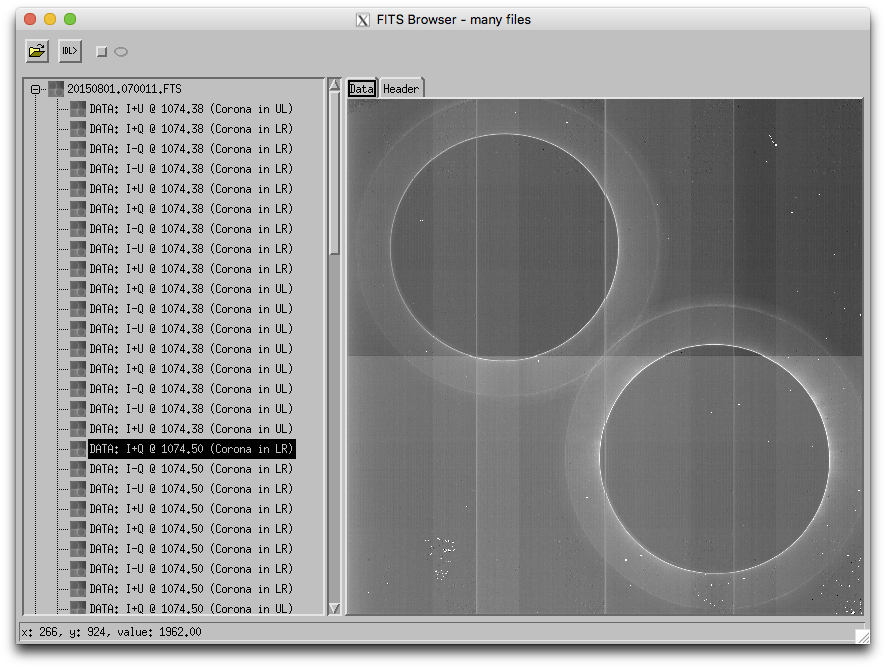886x668 pixels.
Task: Click the status bar showing pixel coordinates
Action: (x=110, y=631)
